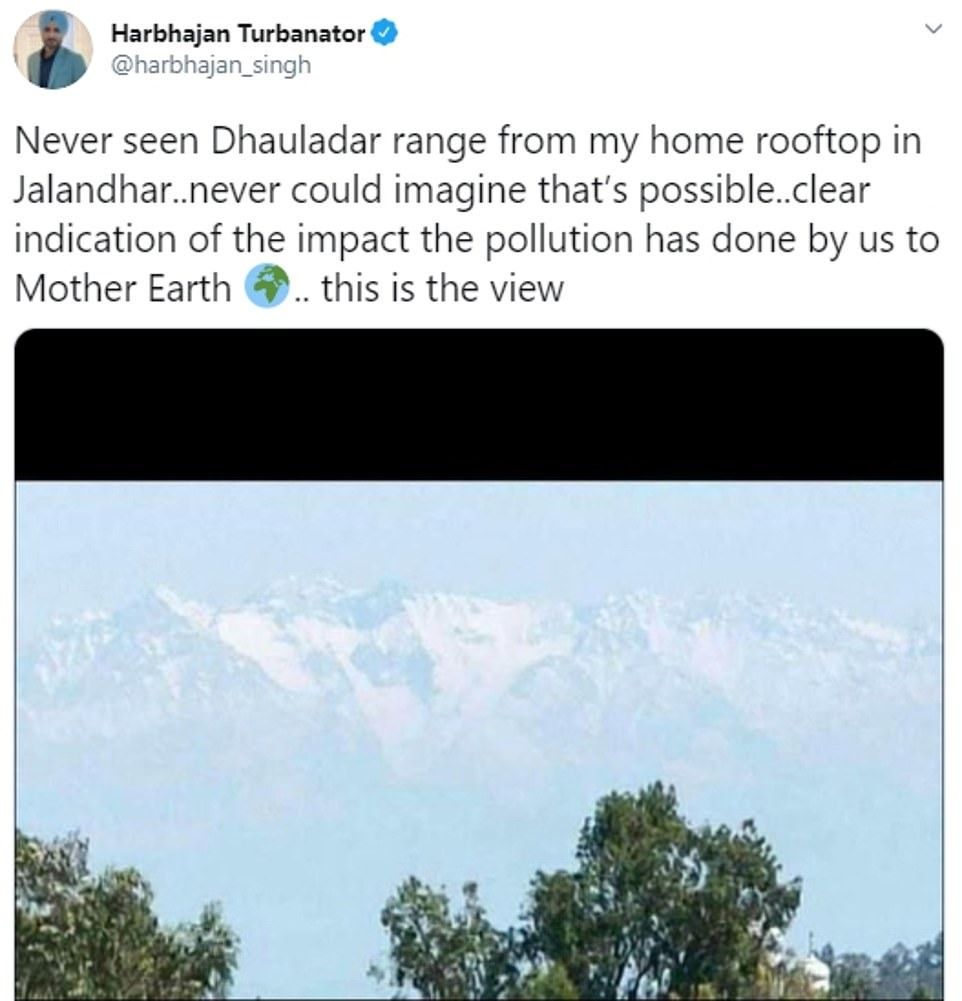Viewport: 962px width, 1001px height.
Task: Open the Harbhajan Turbanator profile name
Action: [x=237, y=34]
